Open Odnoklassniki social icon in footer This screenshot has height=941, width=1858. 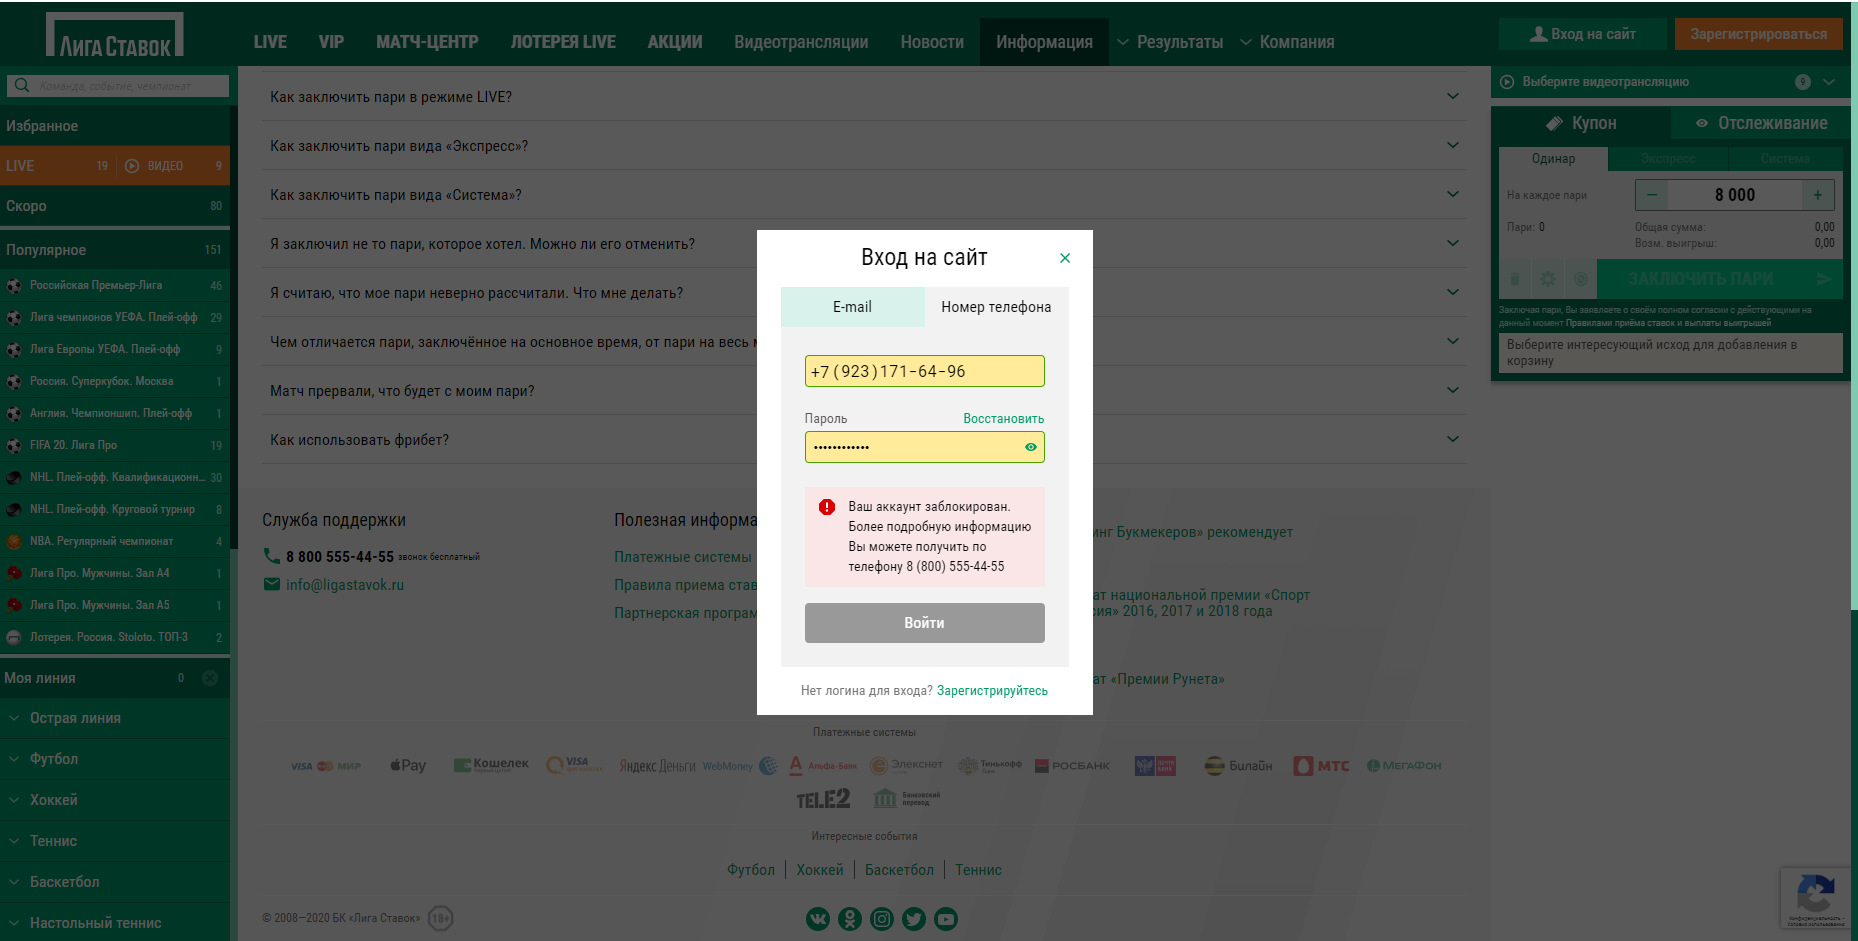point(850,919)
